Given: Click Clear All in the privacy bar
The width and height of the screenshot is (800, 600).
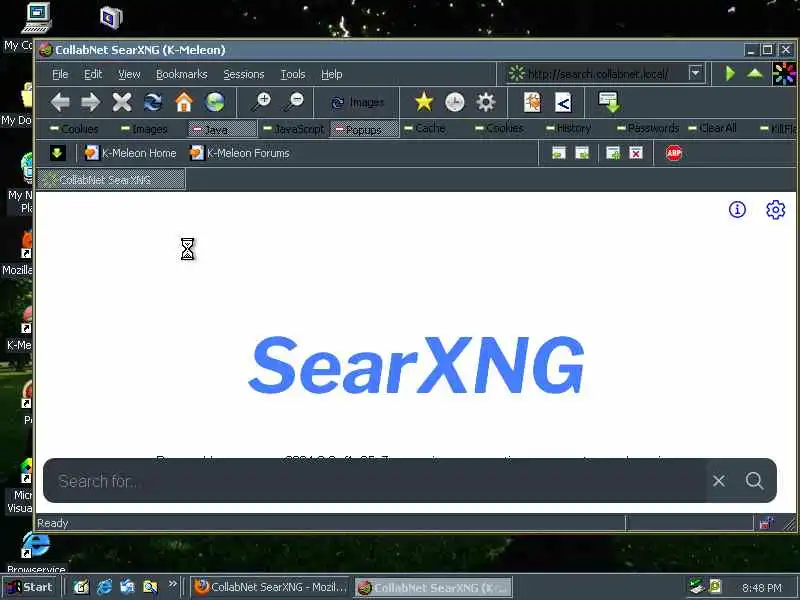Looking at the screenshot, I should tap(712, 128).
